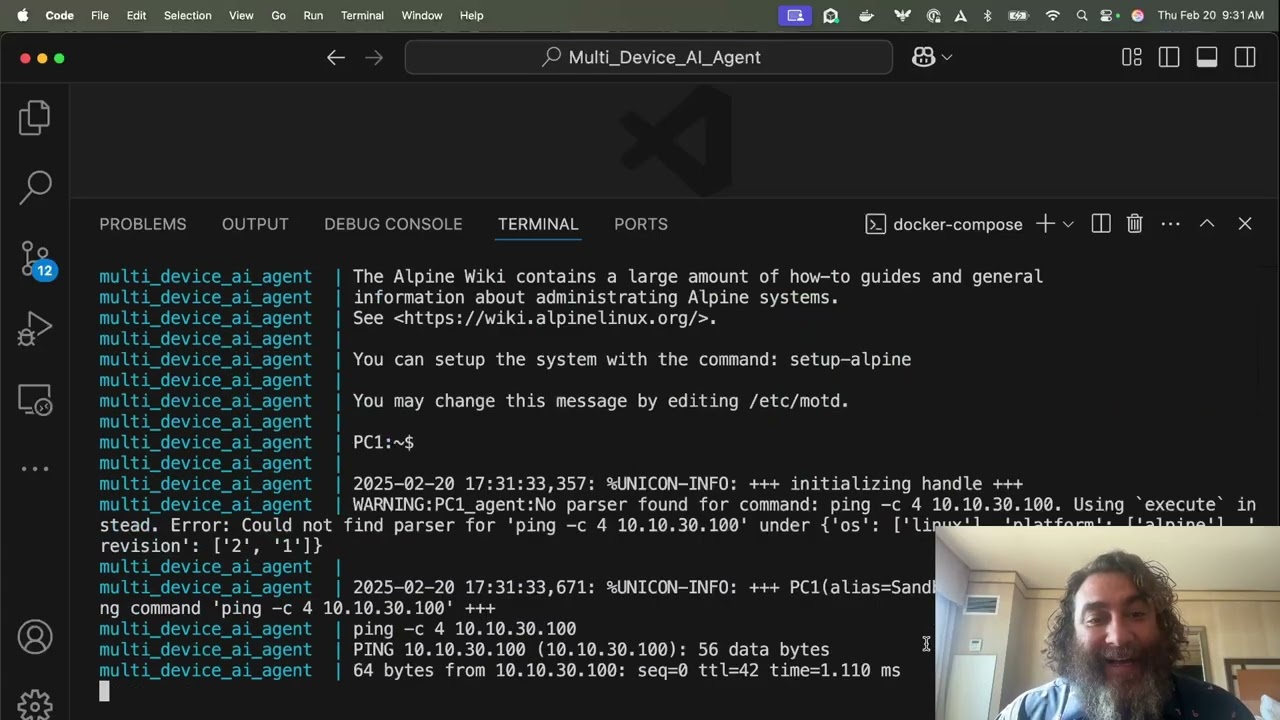
Task: Open the Customize Layout icon
Action: click(1131, 58)
